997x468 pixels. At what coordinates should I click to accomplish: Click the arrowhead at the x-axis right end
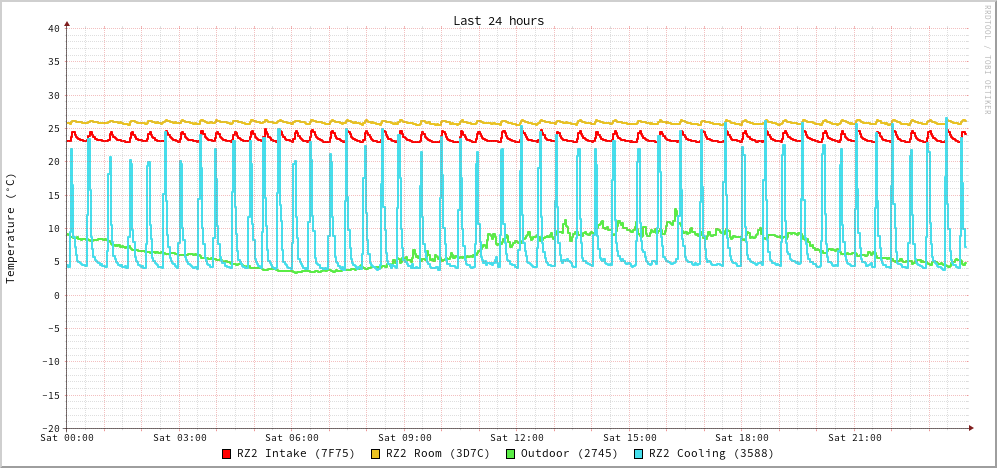click(x=970, y=428)
